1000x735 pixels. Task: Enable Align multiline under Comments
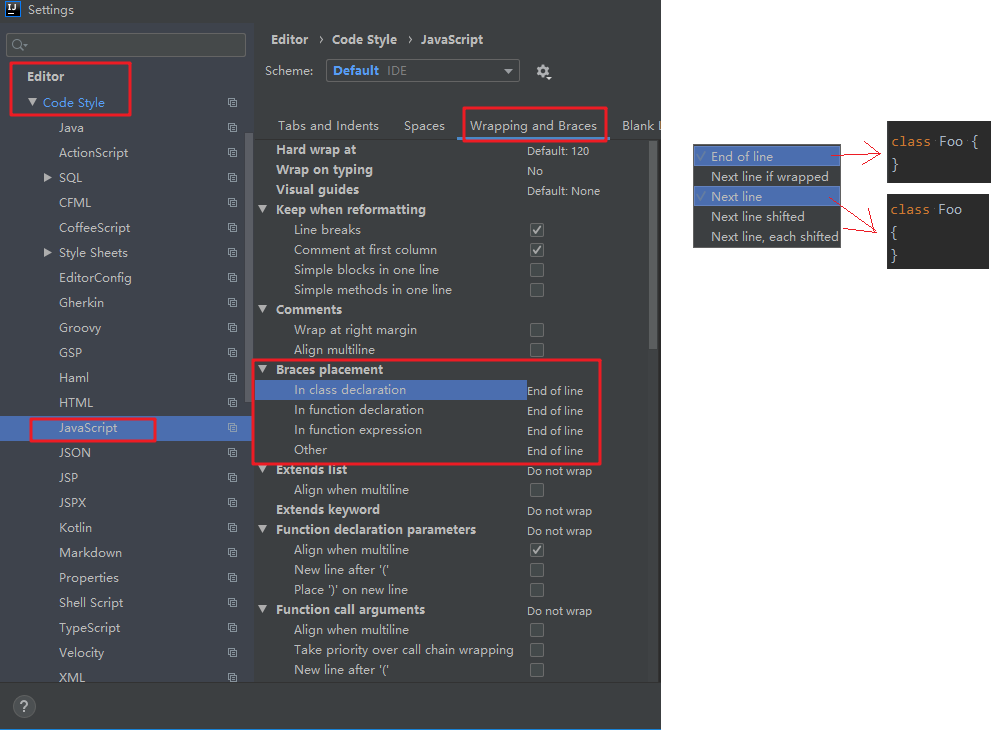(x=537, y=350)
